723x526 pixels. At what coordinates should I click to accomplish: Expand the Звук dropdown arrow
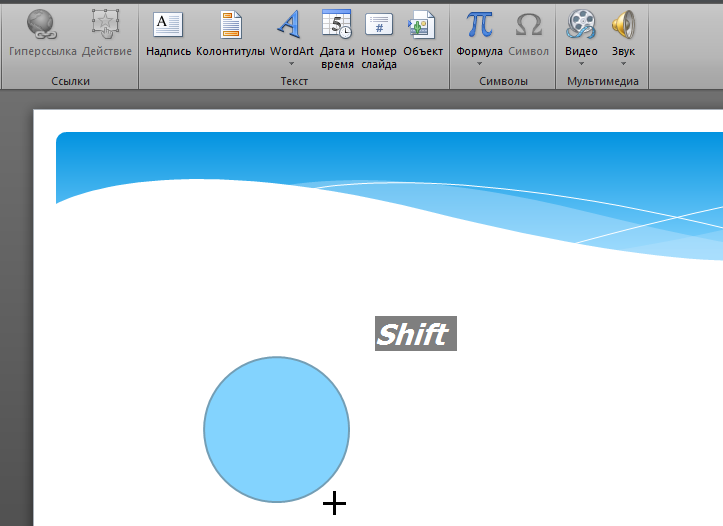tap(623, 64)
